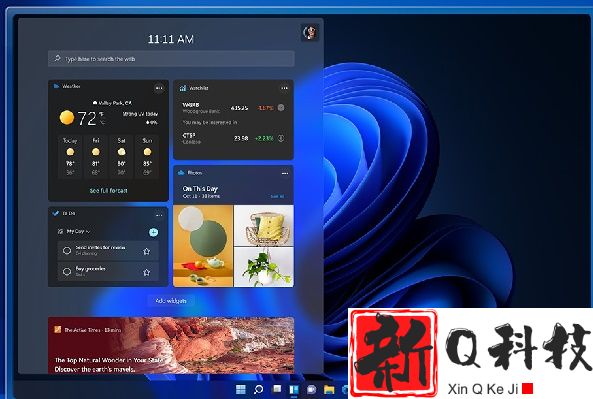Click 'See all' in Photos widget
The height and width of the screenshot is (399, 593).
(x=277, y=196)
